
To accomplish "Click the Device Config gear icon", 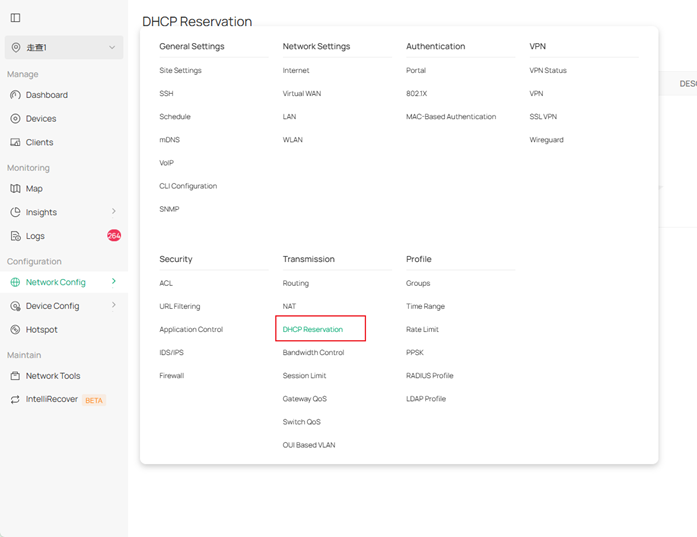I will click(15, 306).
